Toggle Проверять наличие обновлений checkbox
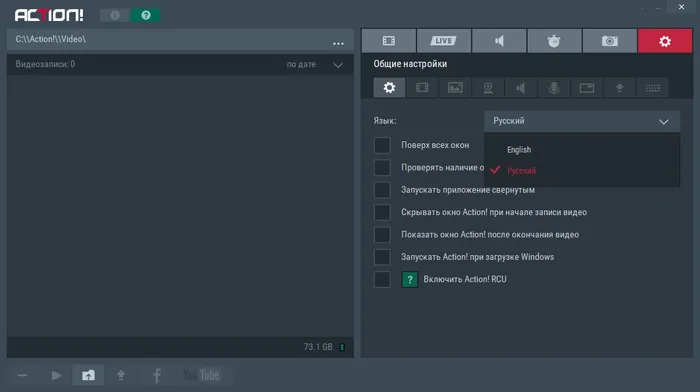The width and height of the screenshot is (700, 392). (x=382, y=167)
